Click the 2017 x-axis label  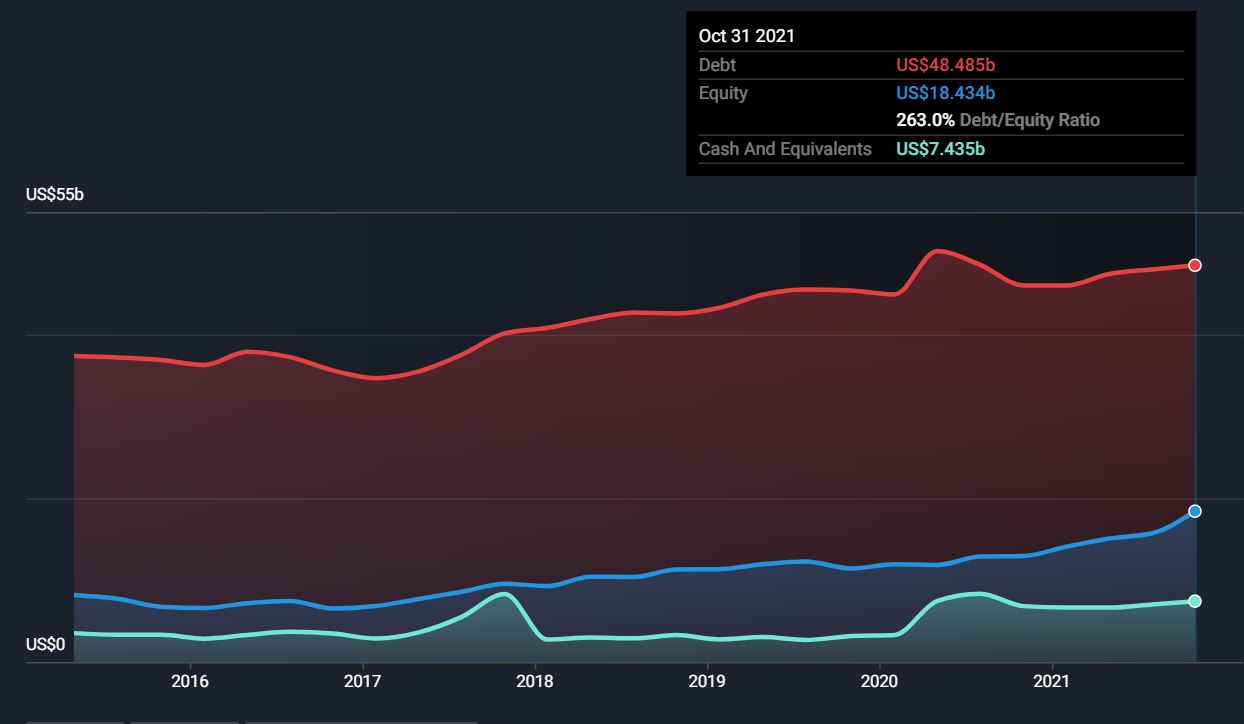coord(362,681)
